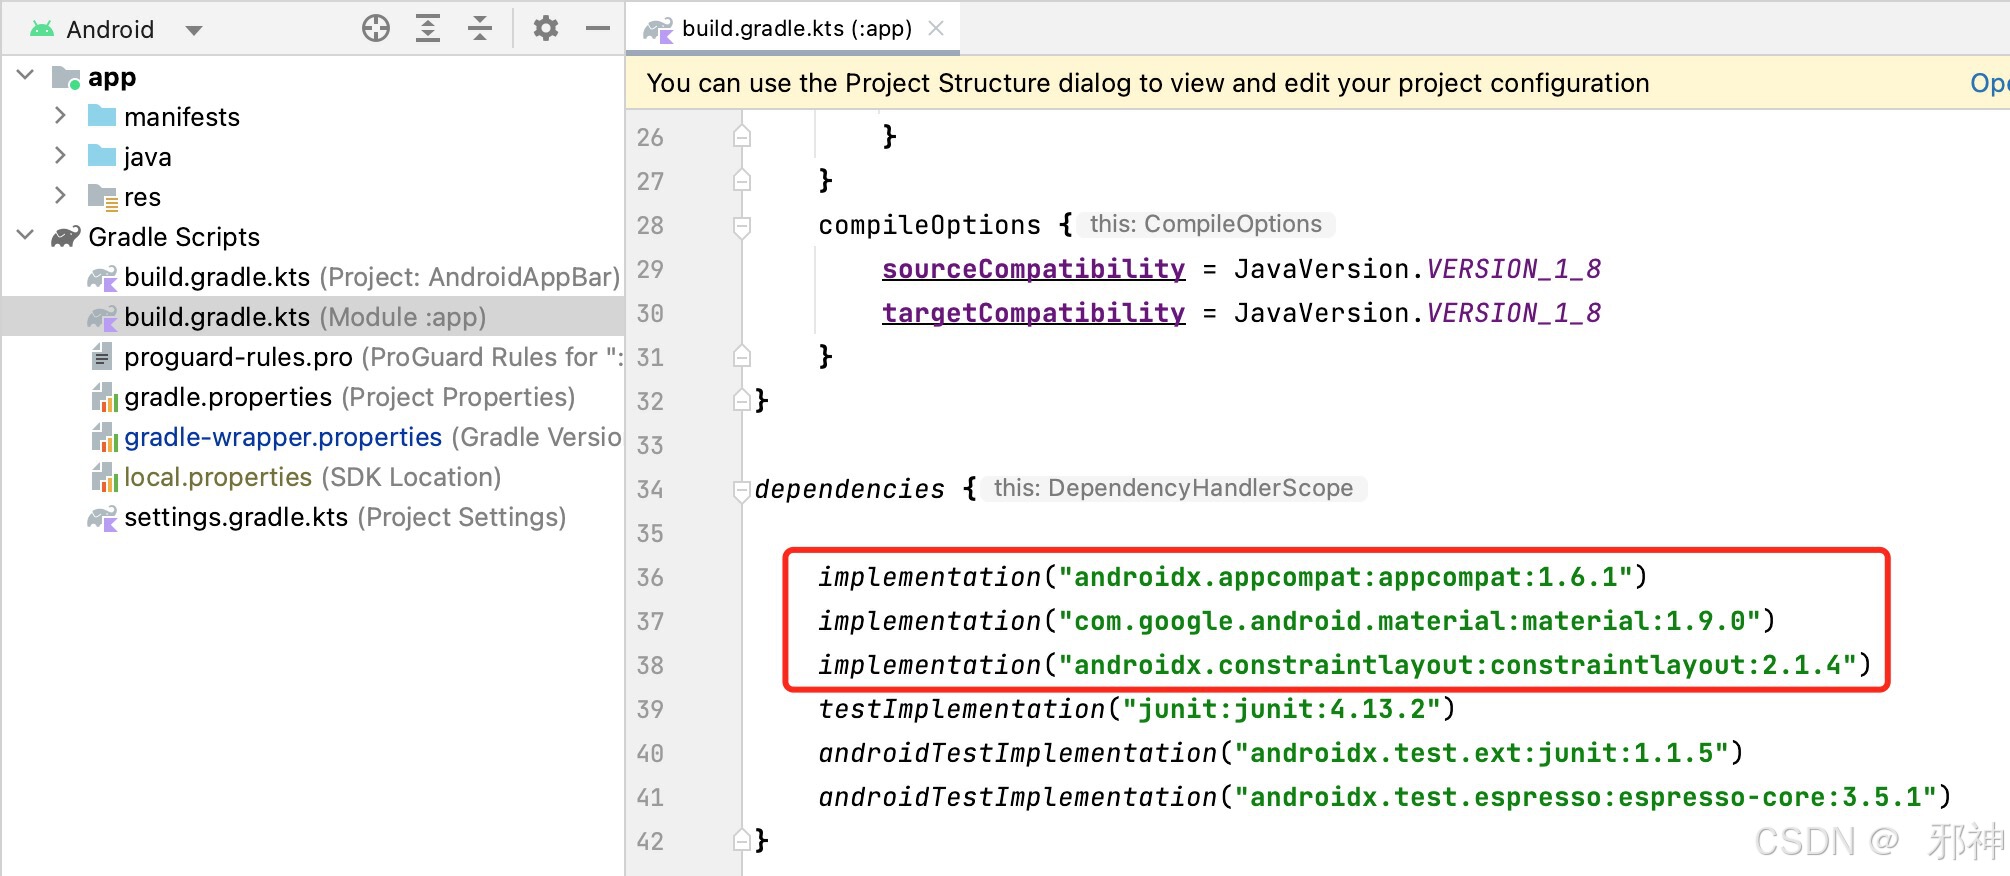
Task: Switch to the build.gradle.kts (:app) editor tab
Action: 795,28
